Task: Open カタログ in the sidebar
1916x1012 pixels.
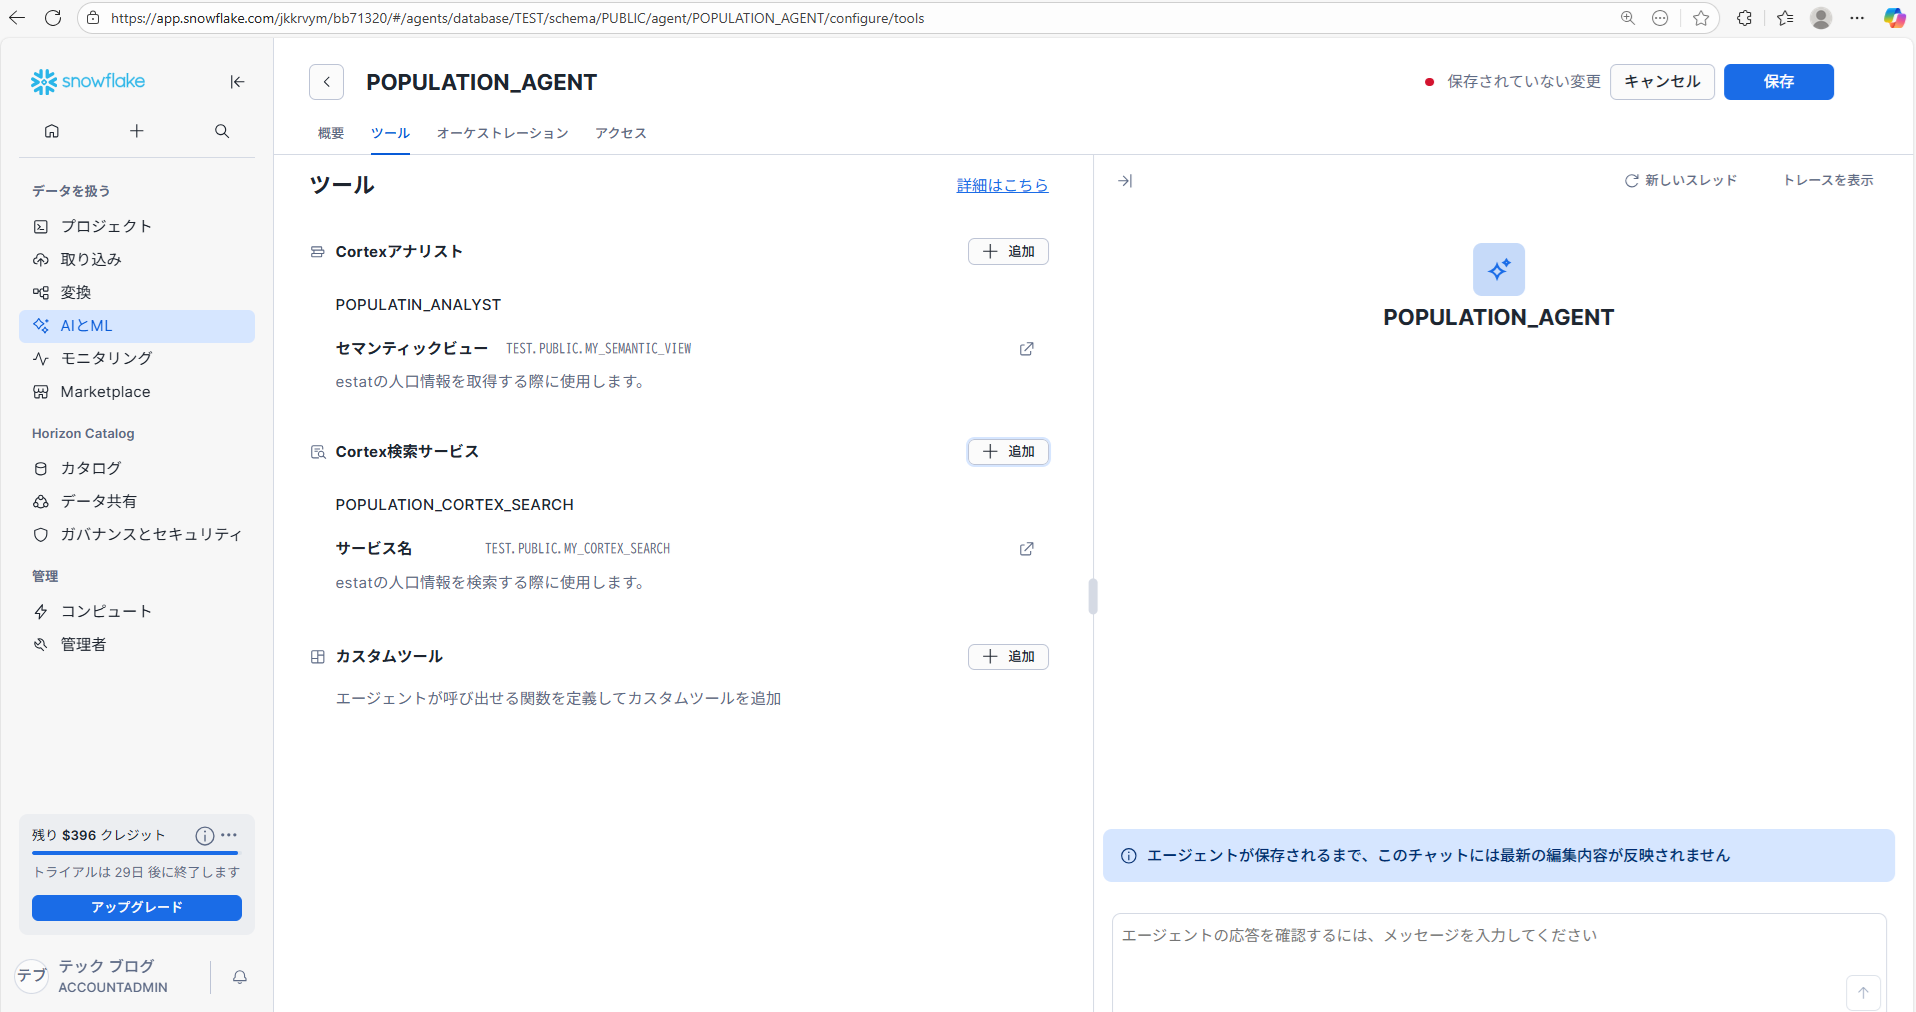Action: point(137,468)
